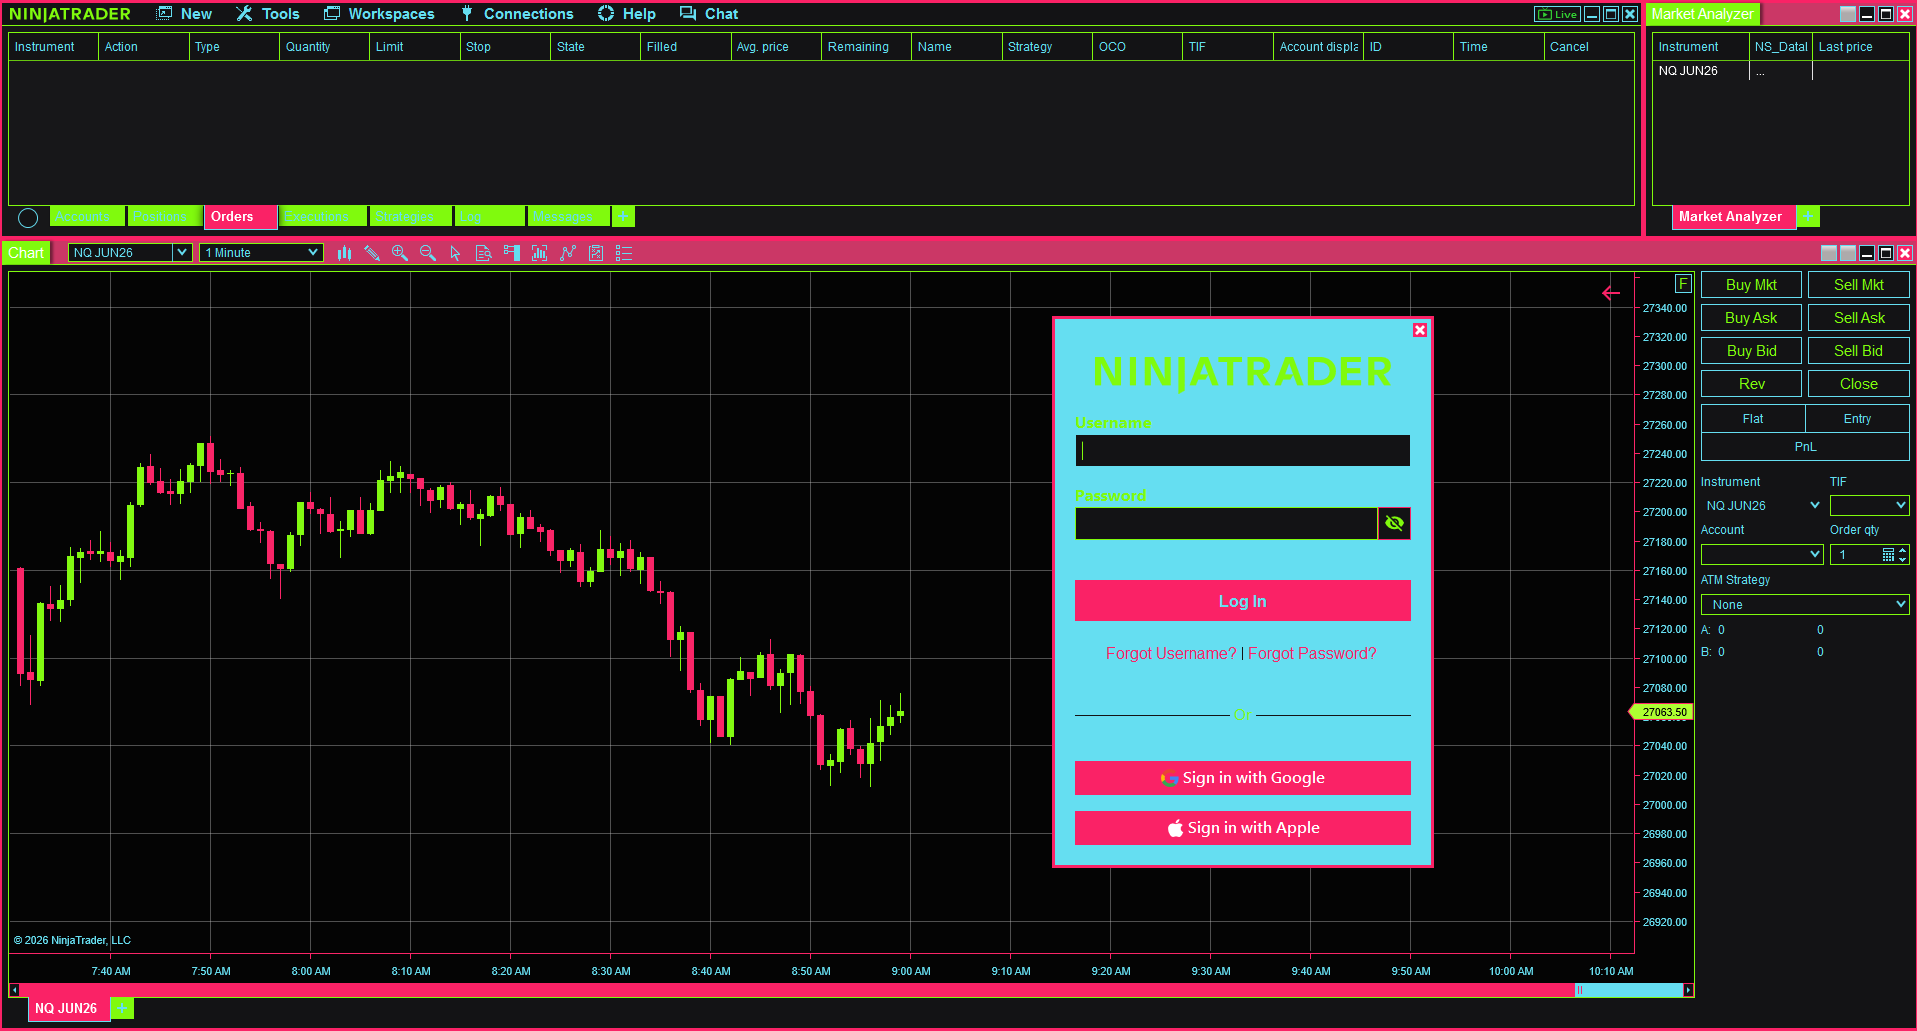Focus the Username input field

click(x=1242, y=450)
